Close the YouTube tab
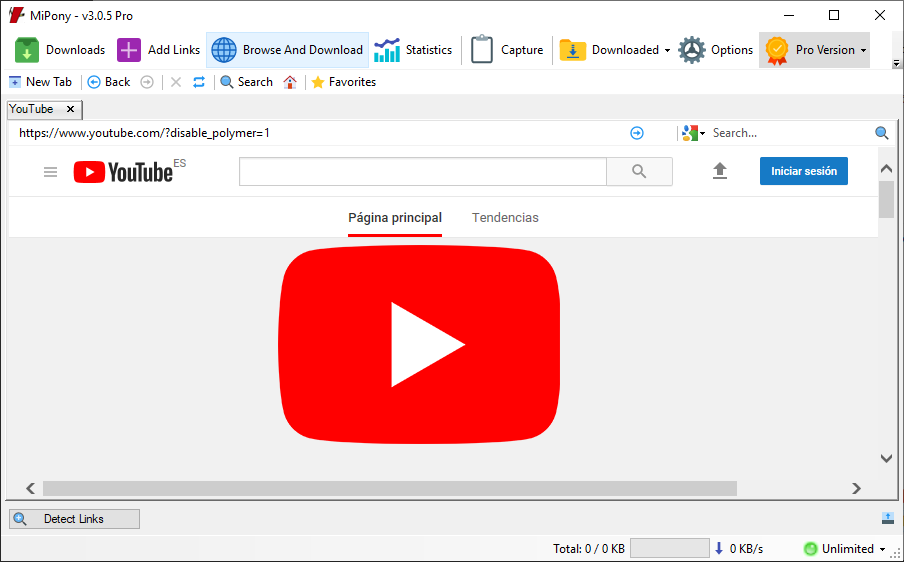Image resolution: width=904 pixels, height=562 pixels. point(70,109)
